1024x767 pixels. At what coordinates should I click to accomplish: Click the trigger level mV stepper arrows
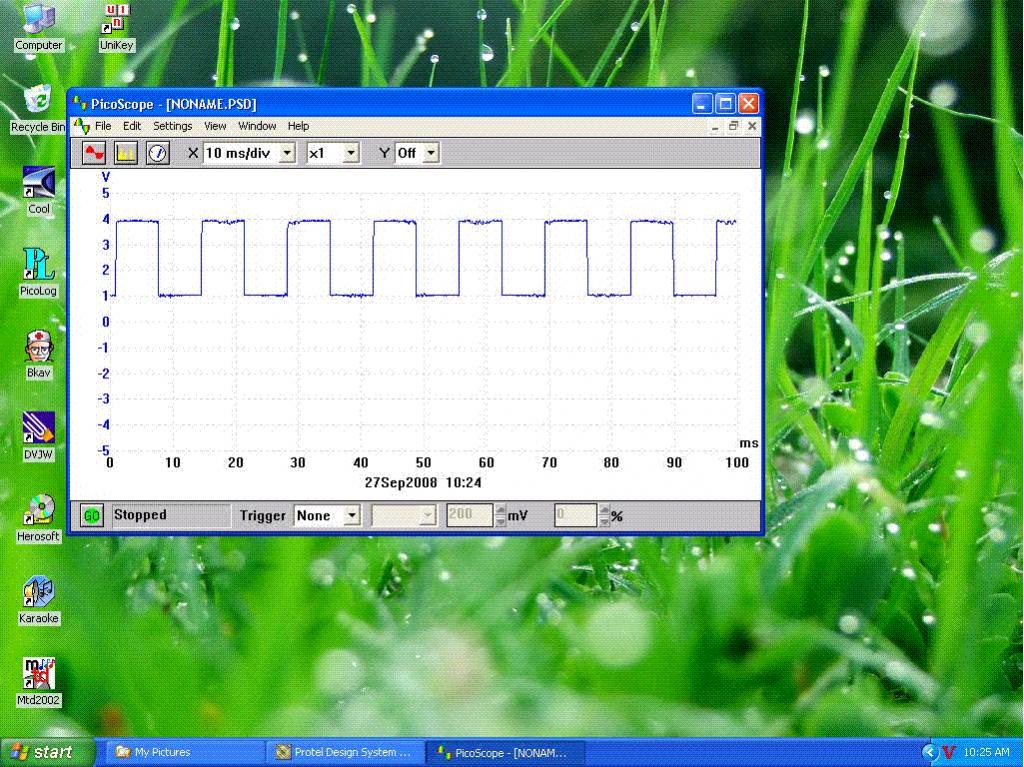(x=501, y=516)
